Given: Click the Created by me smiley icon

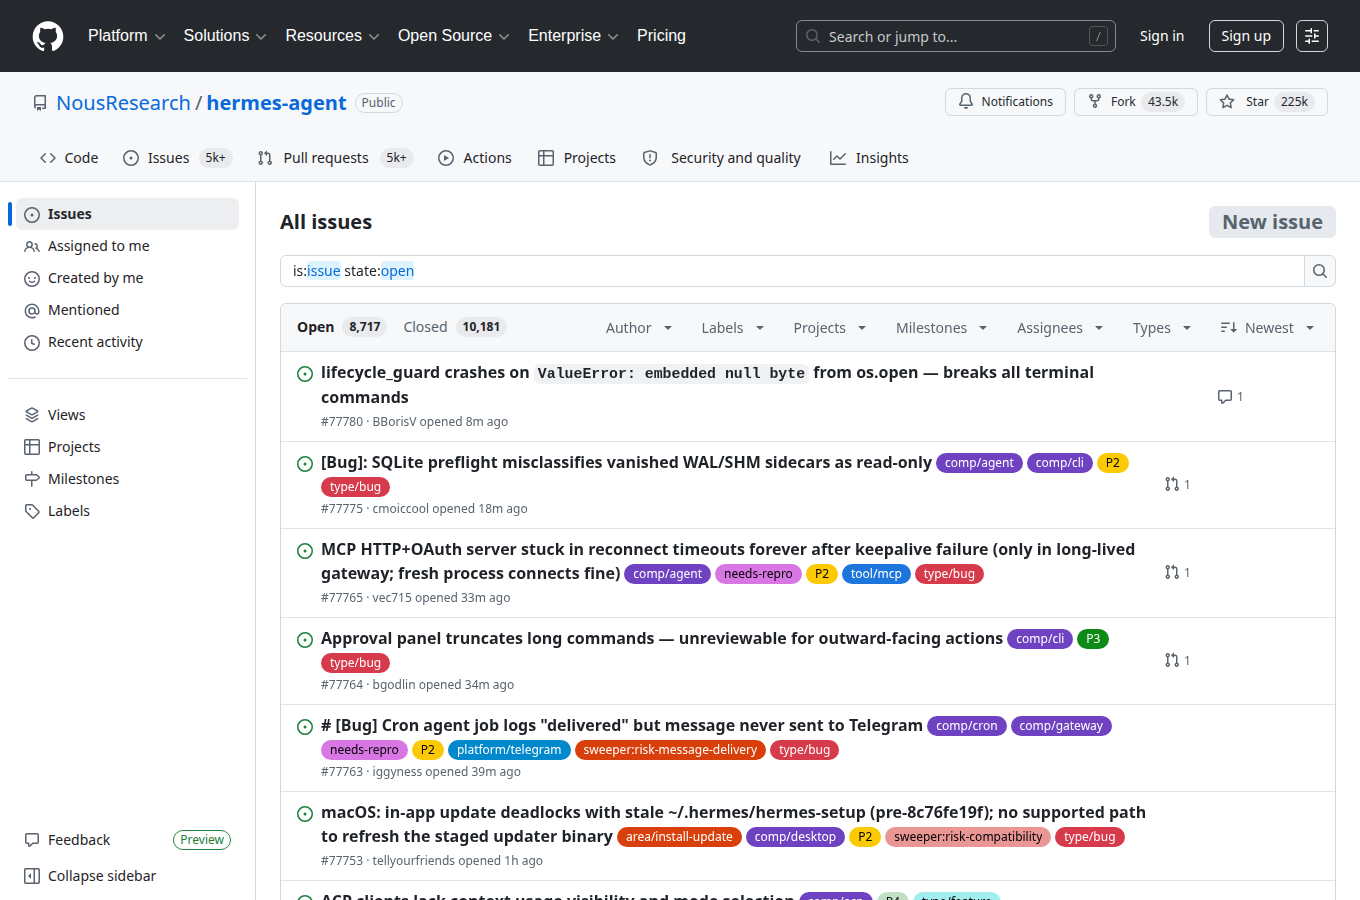Looking at the screenshot, I should pyautogui.click(x=32, y=278).
